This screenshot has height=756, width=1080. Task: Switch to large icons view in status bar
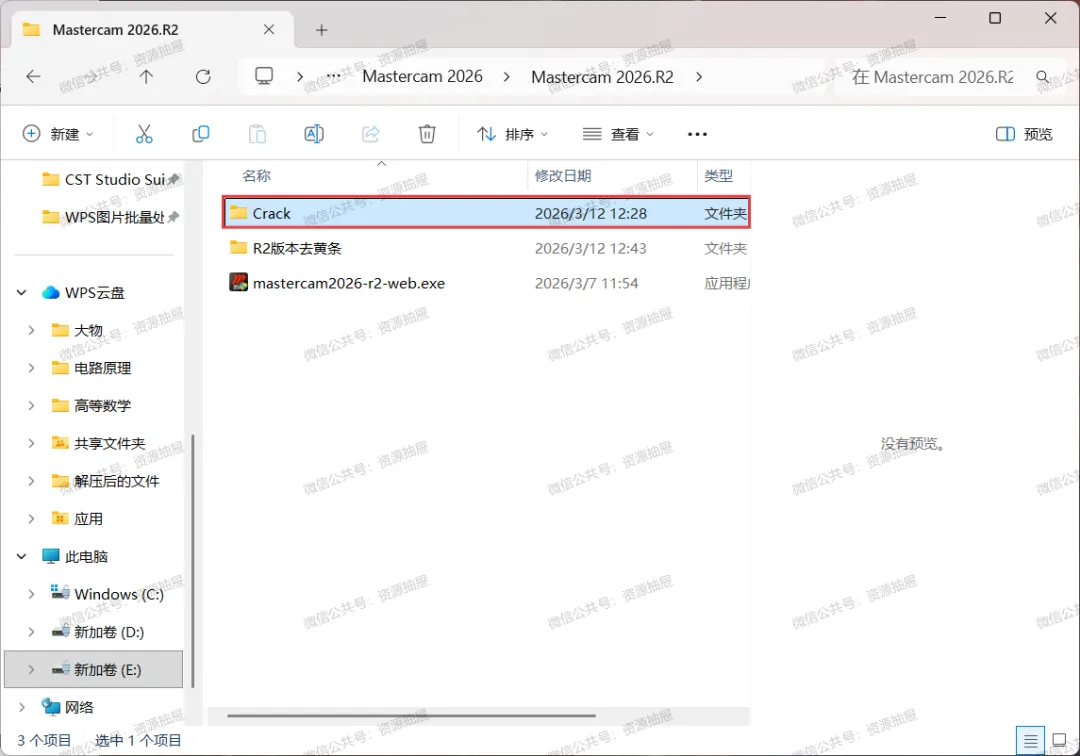click(x=1059, y=741)
